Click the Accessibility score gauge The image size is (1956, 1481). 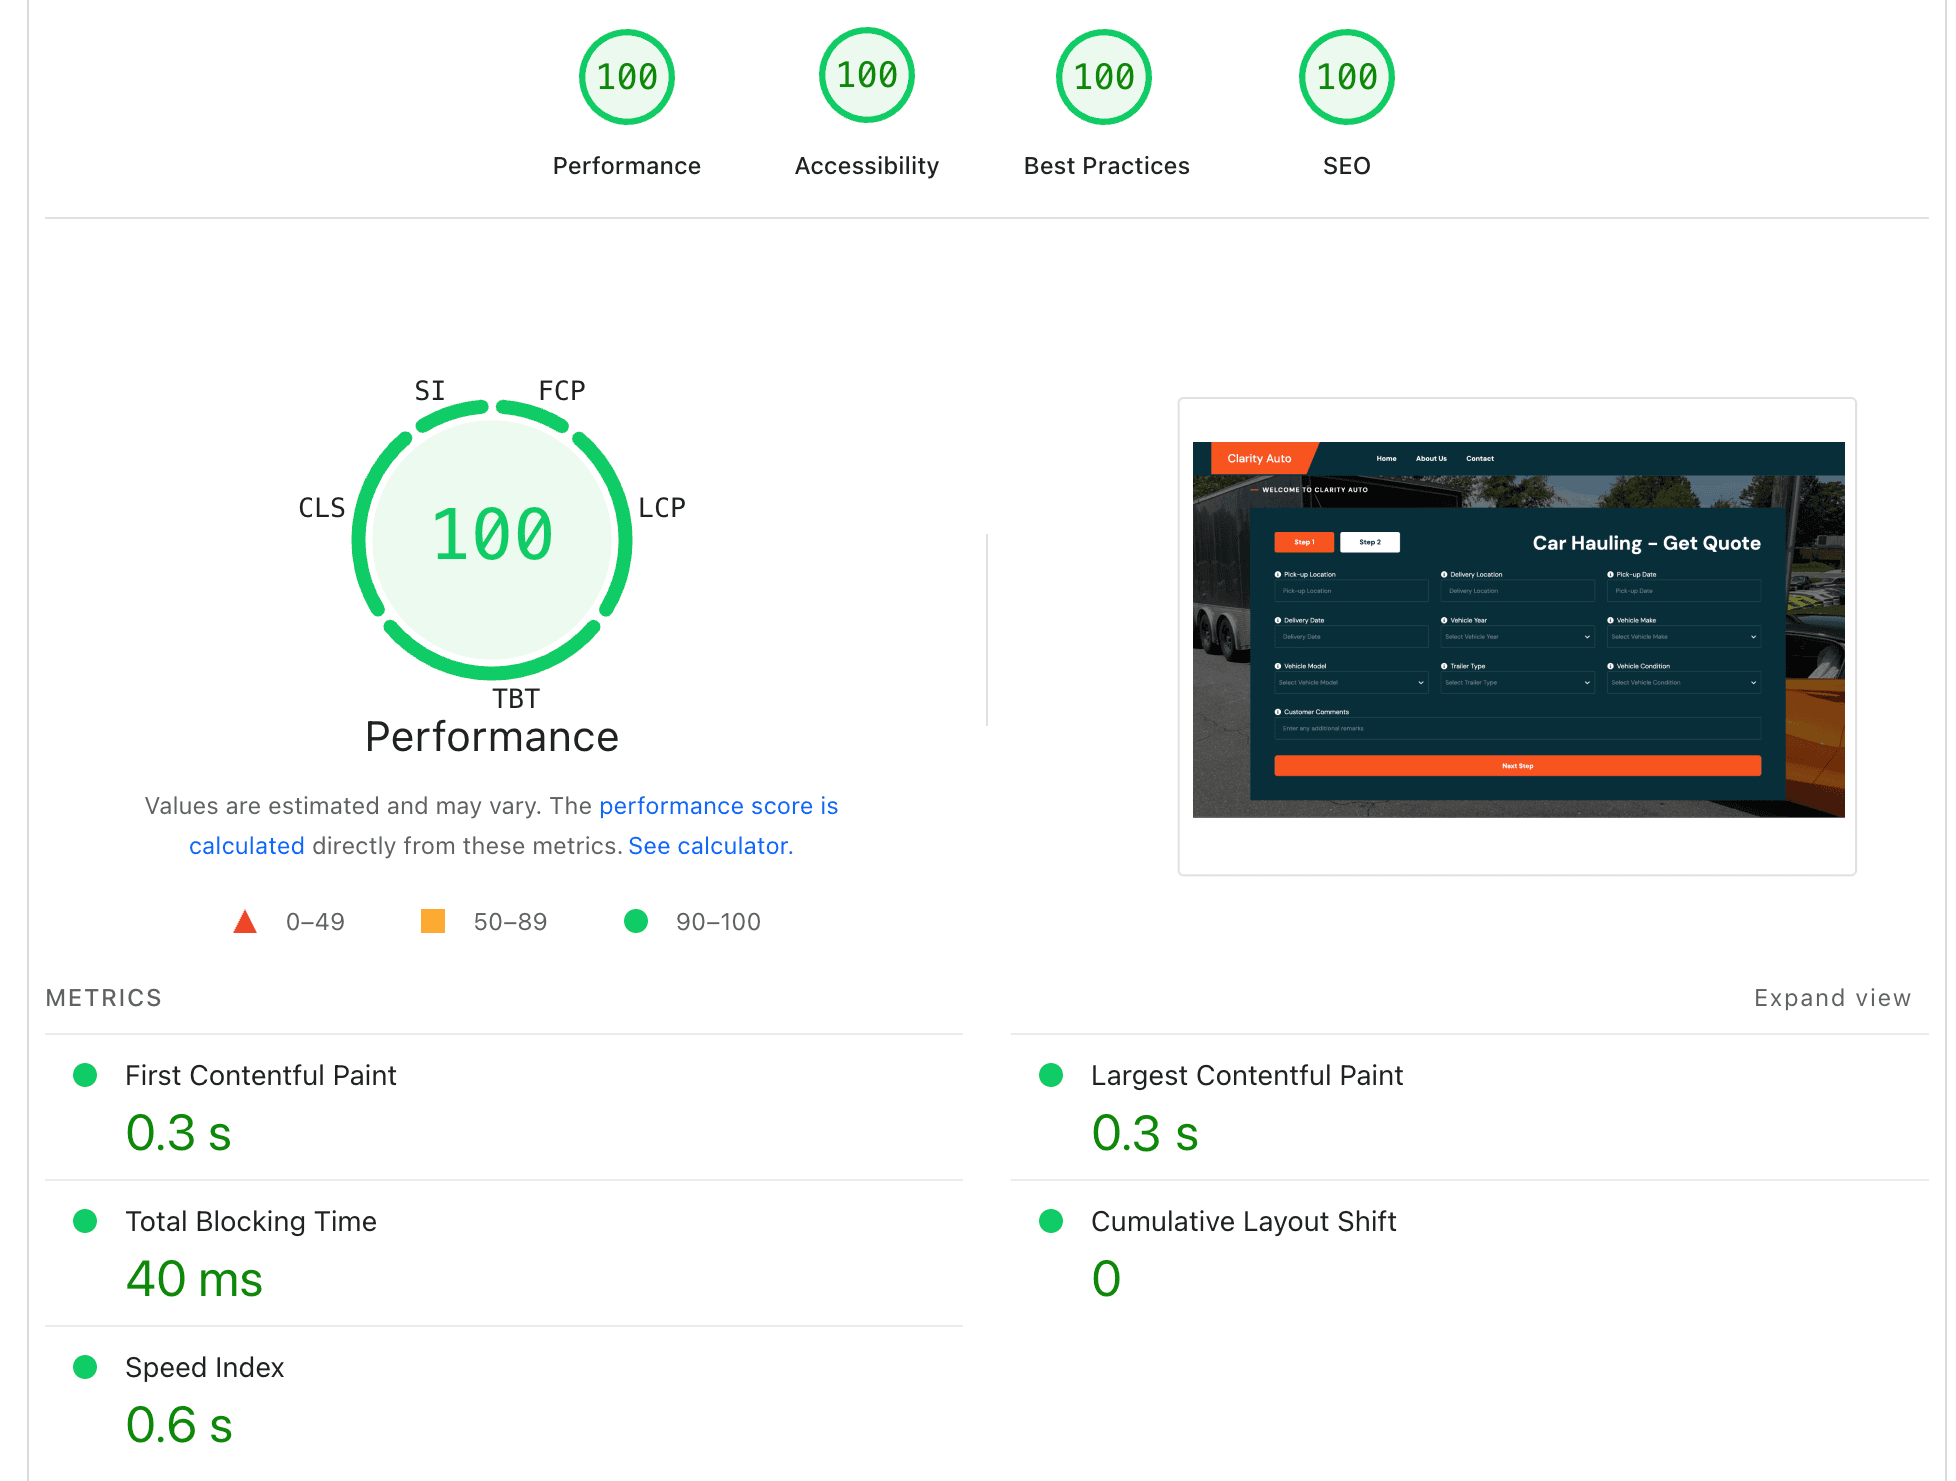tap(867, 75)
